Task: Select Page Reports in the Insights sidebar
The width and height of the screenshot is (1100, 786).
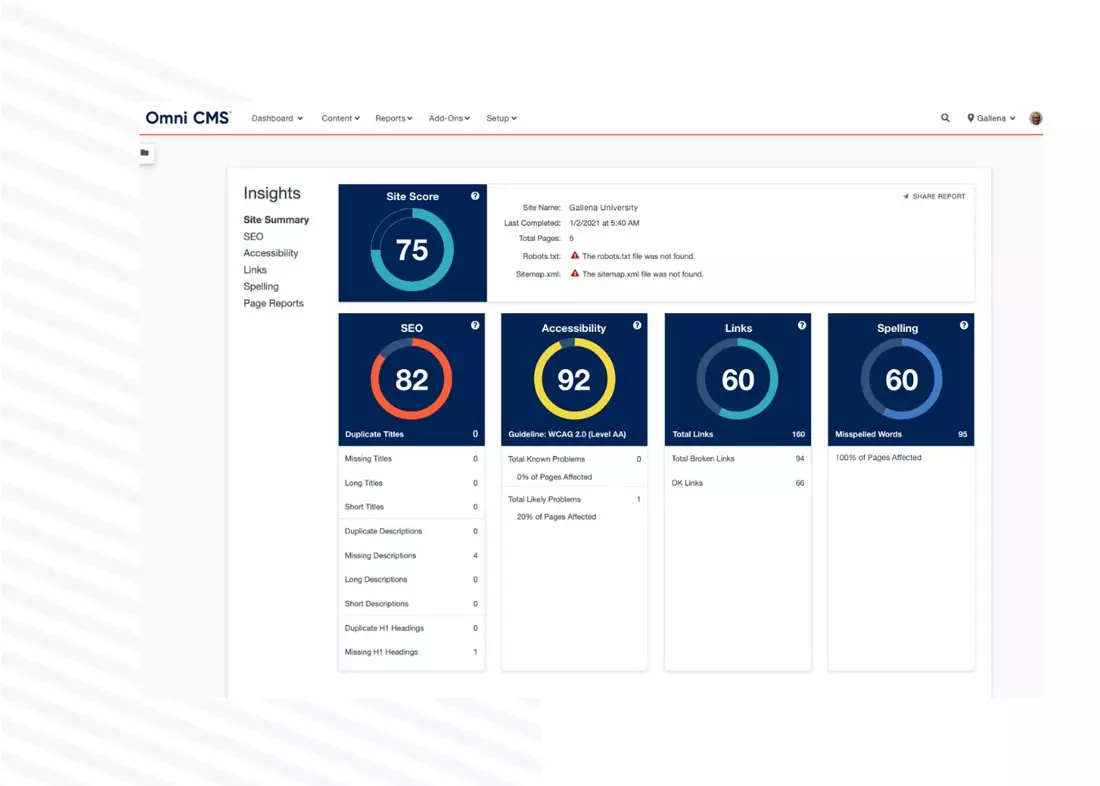Action: click(x=273, y=303)
